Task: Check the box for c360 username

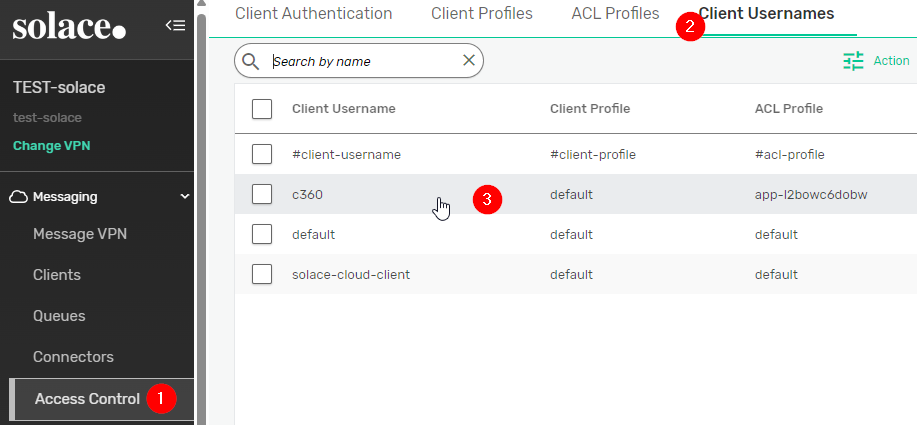Action: (x=262, y=194)
